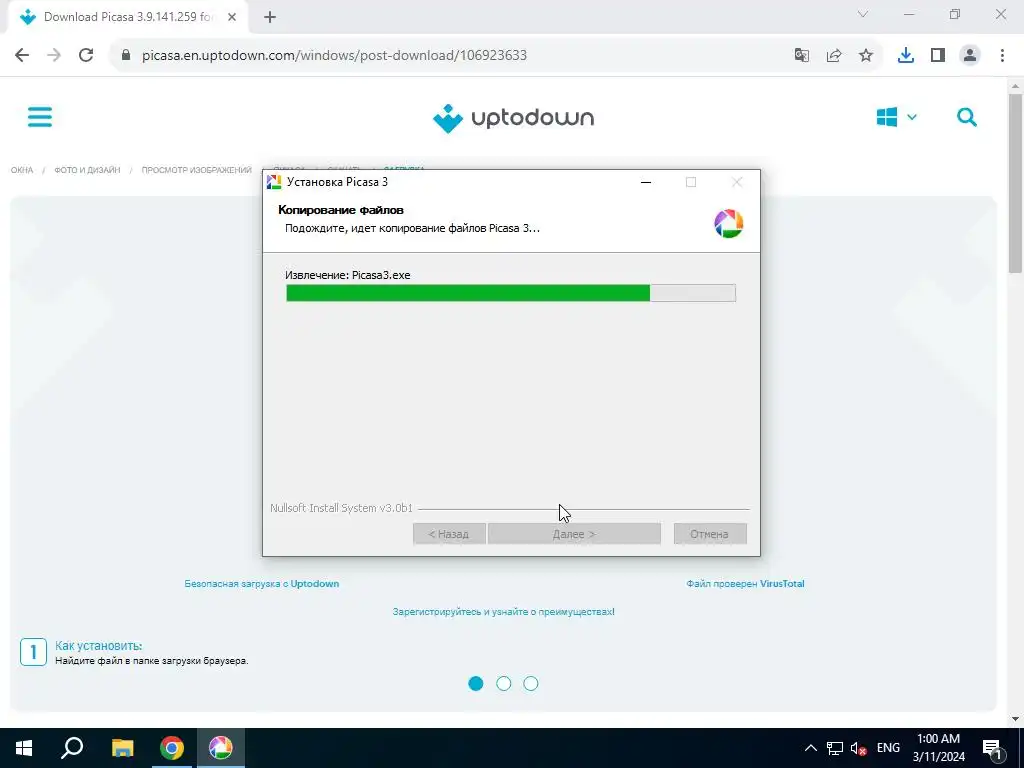This screenshot has width=1024, height=768.
Task: Click the Picasa logo in installer header
Action: pyautogui.click(x=728, y=223)
